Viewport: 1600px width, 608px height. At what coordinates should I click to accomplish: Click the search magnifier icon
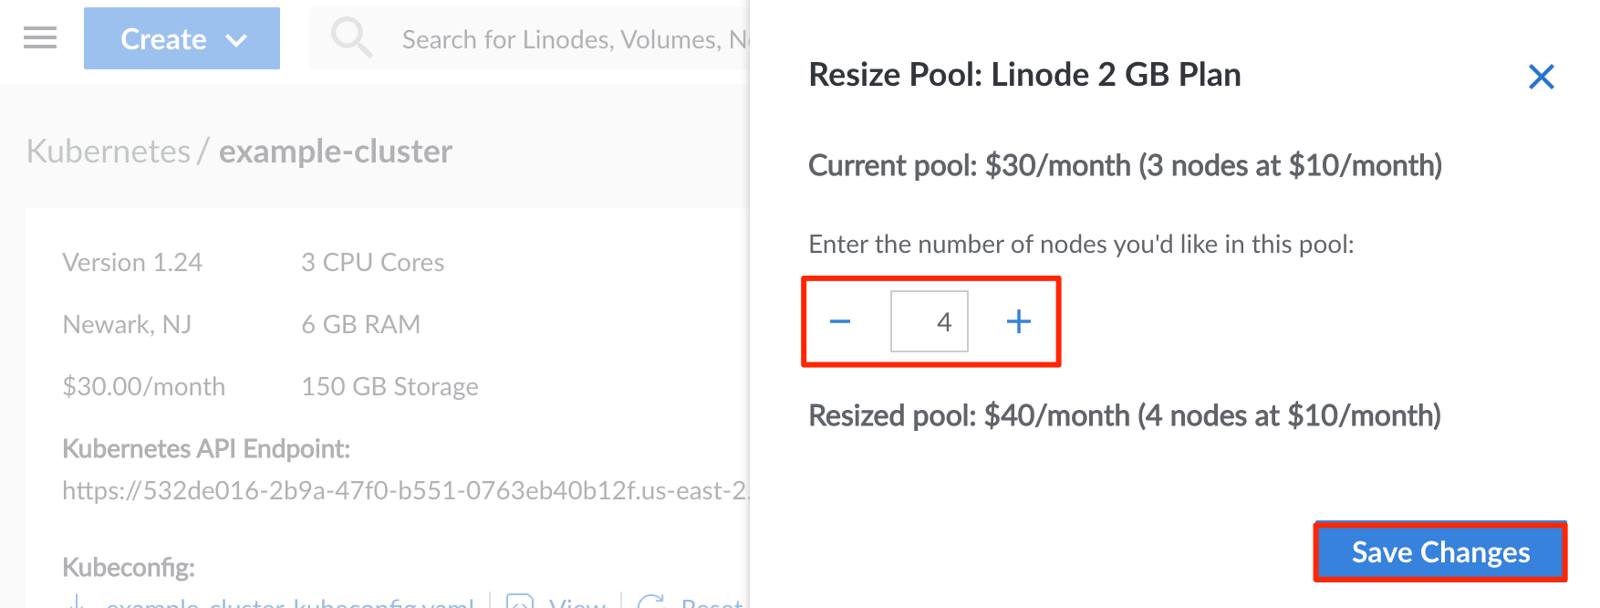(351, 38)
